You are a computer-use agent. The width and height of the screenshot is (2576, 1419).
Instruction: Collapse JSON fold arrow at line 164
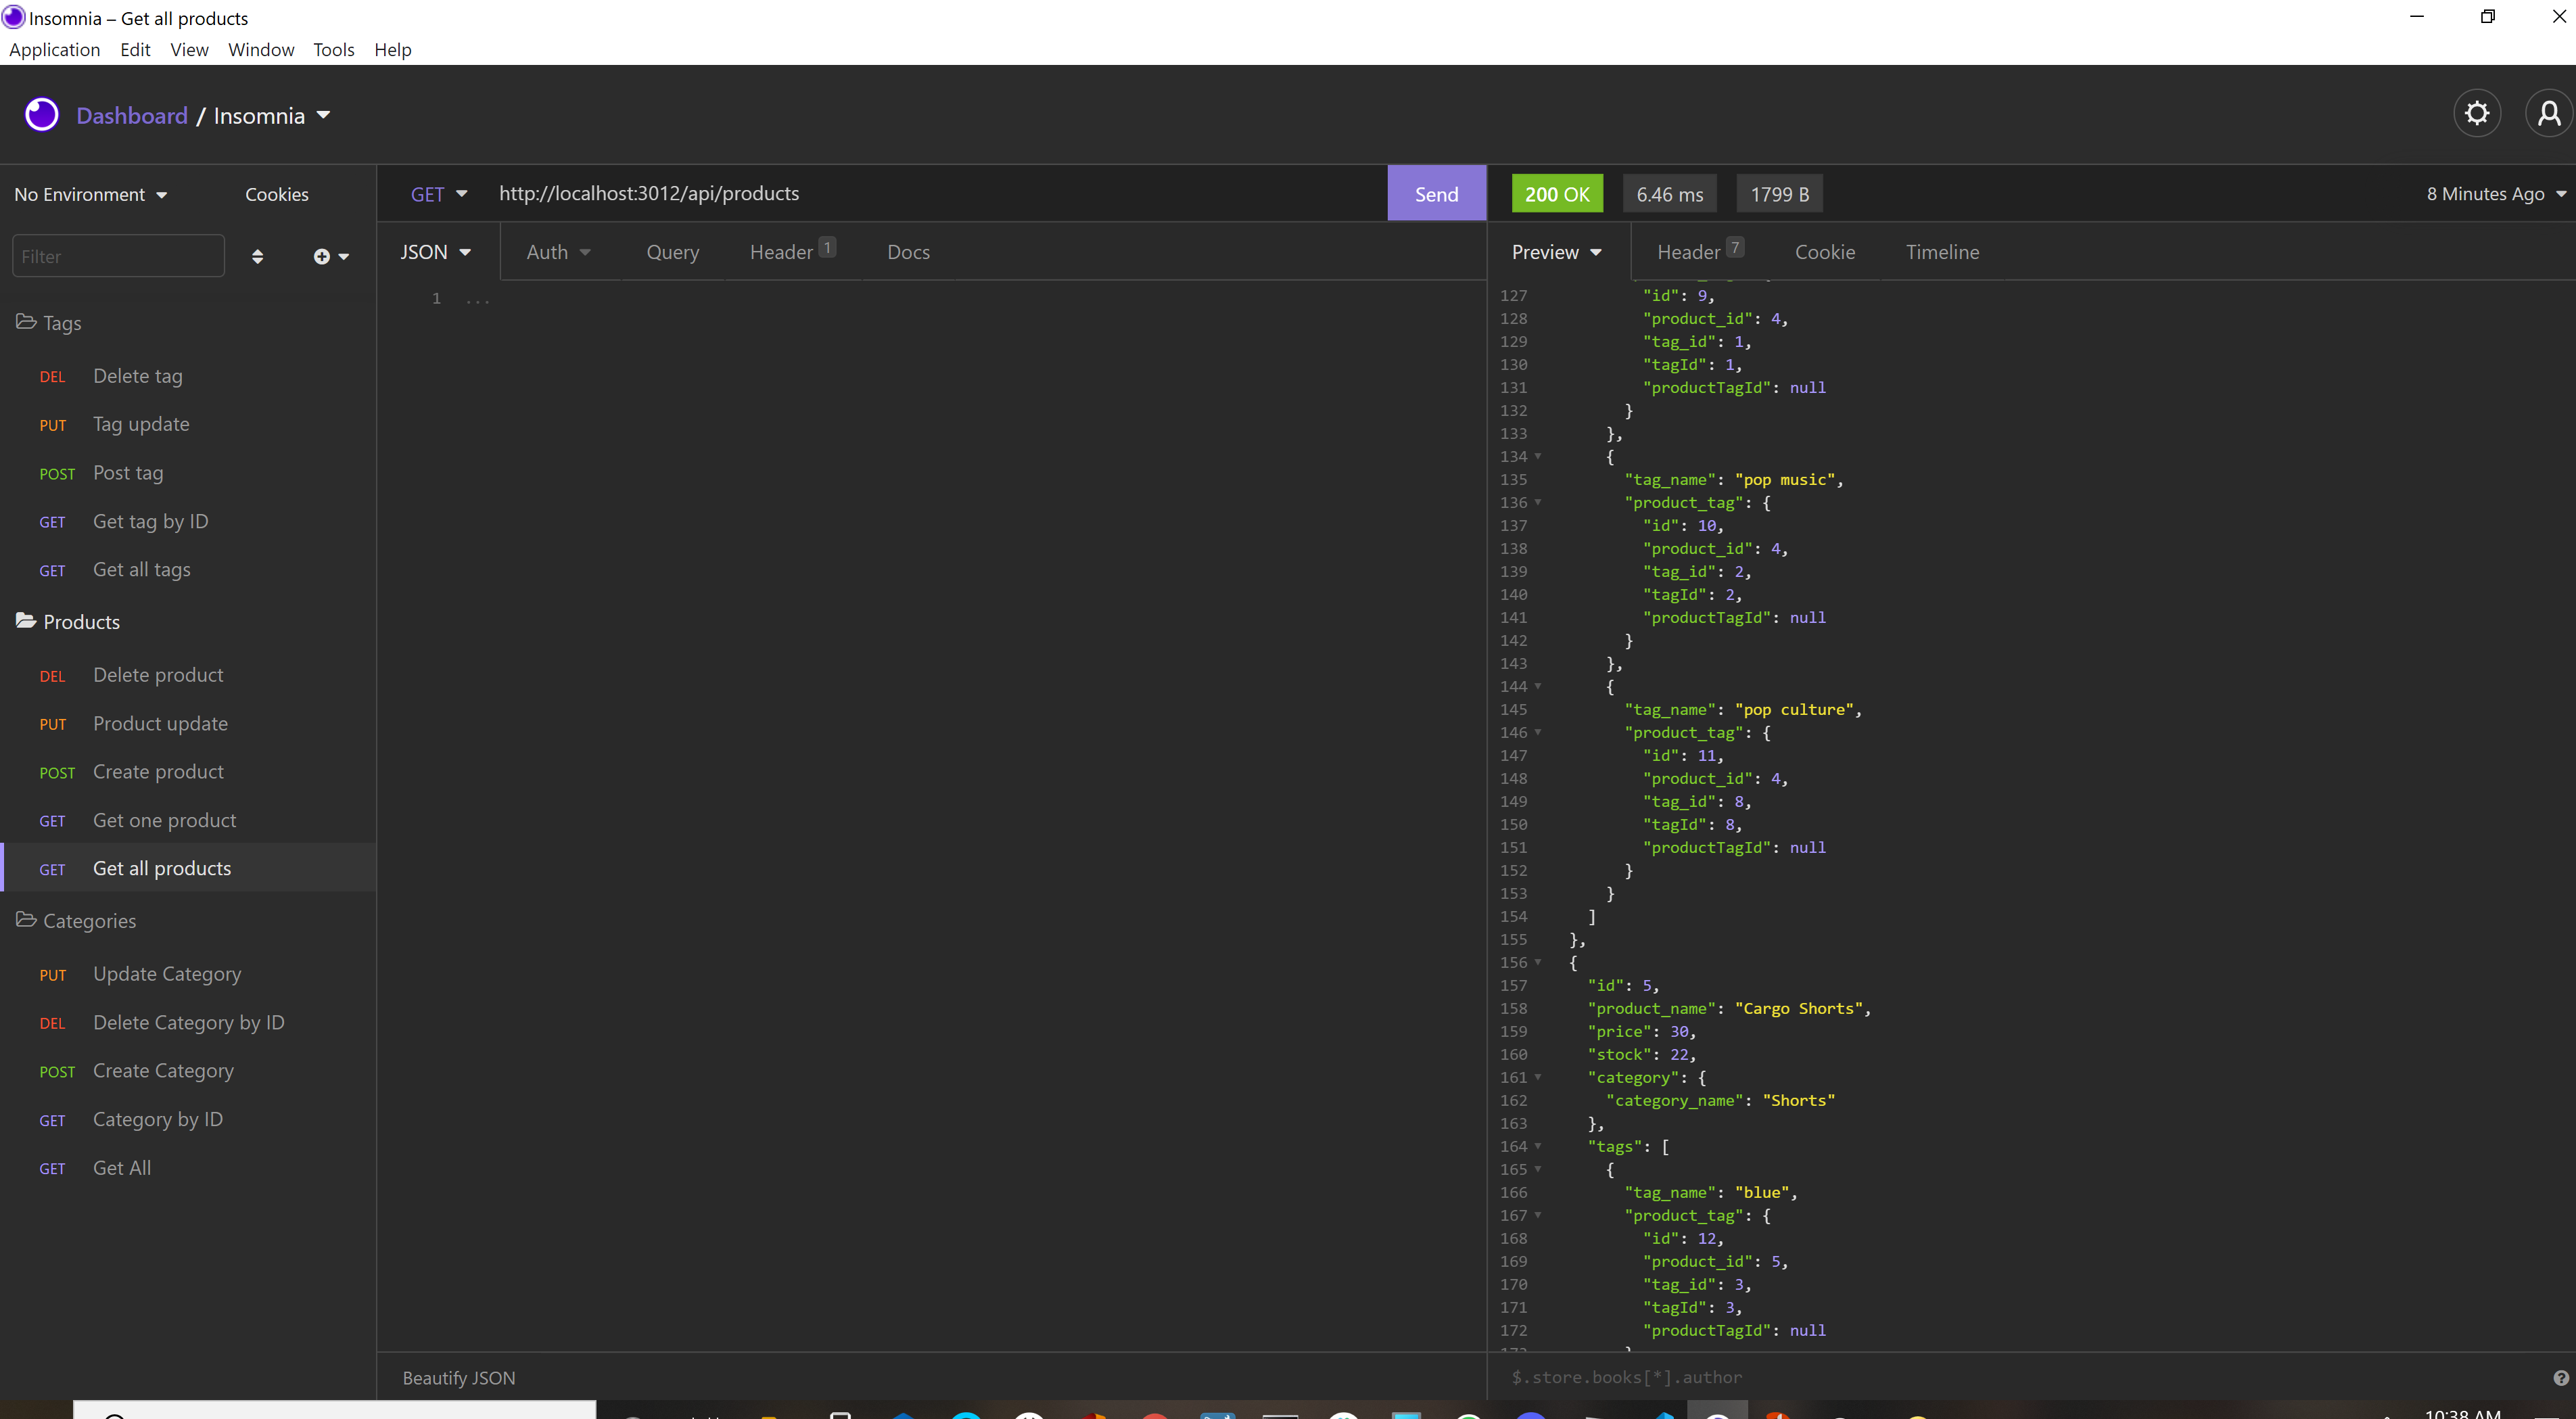click(1538, 1146)
